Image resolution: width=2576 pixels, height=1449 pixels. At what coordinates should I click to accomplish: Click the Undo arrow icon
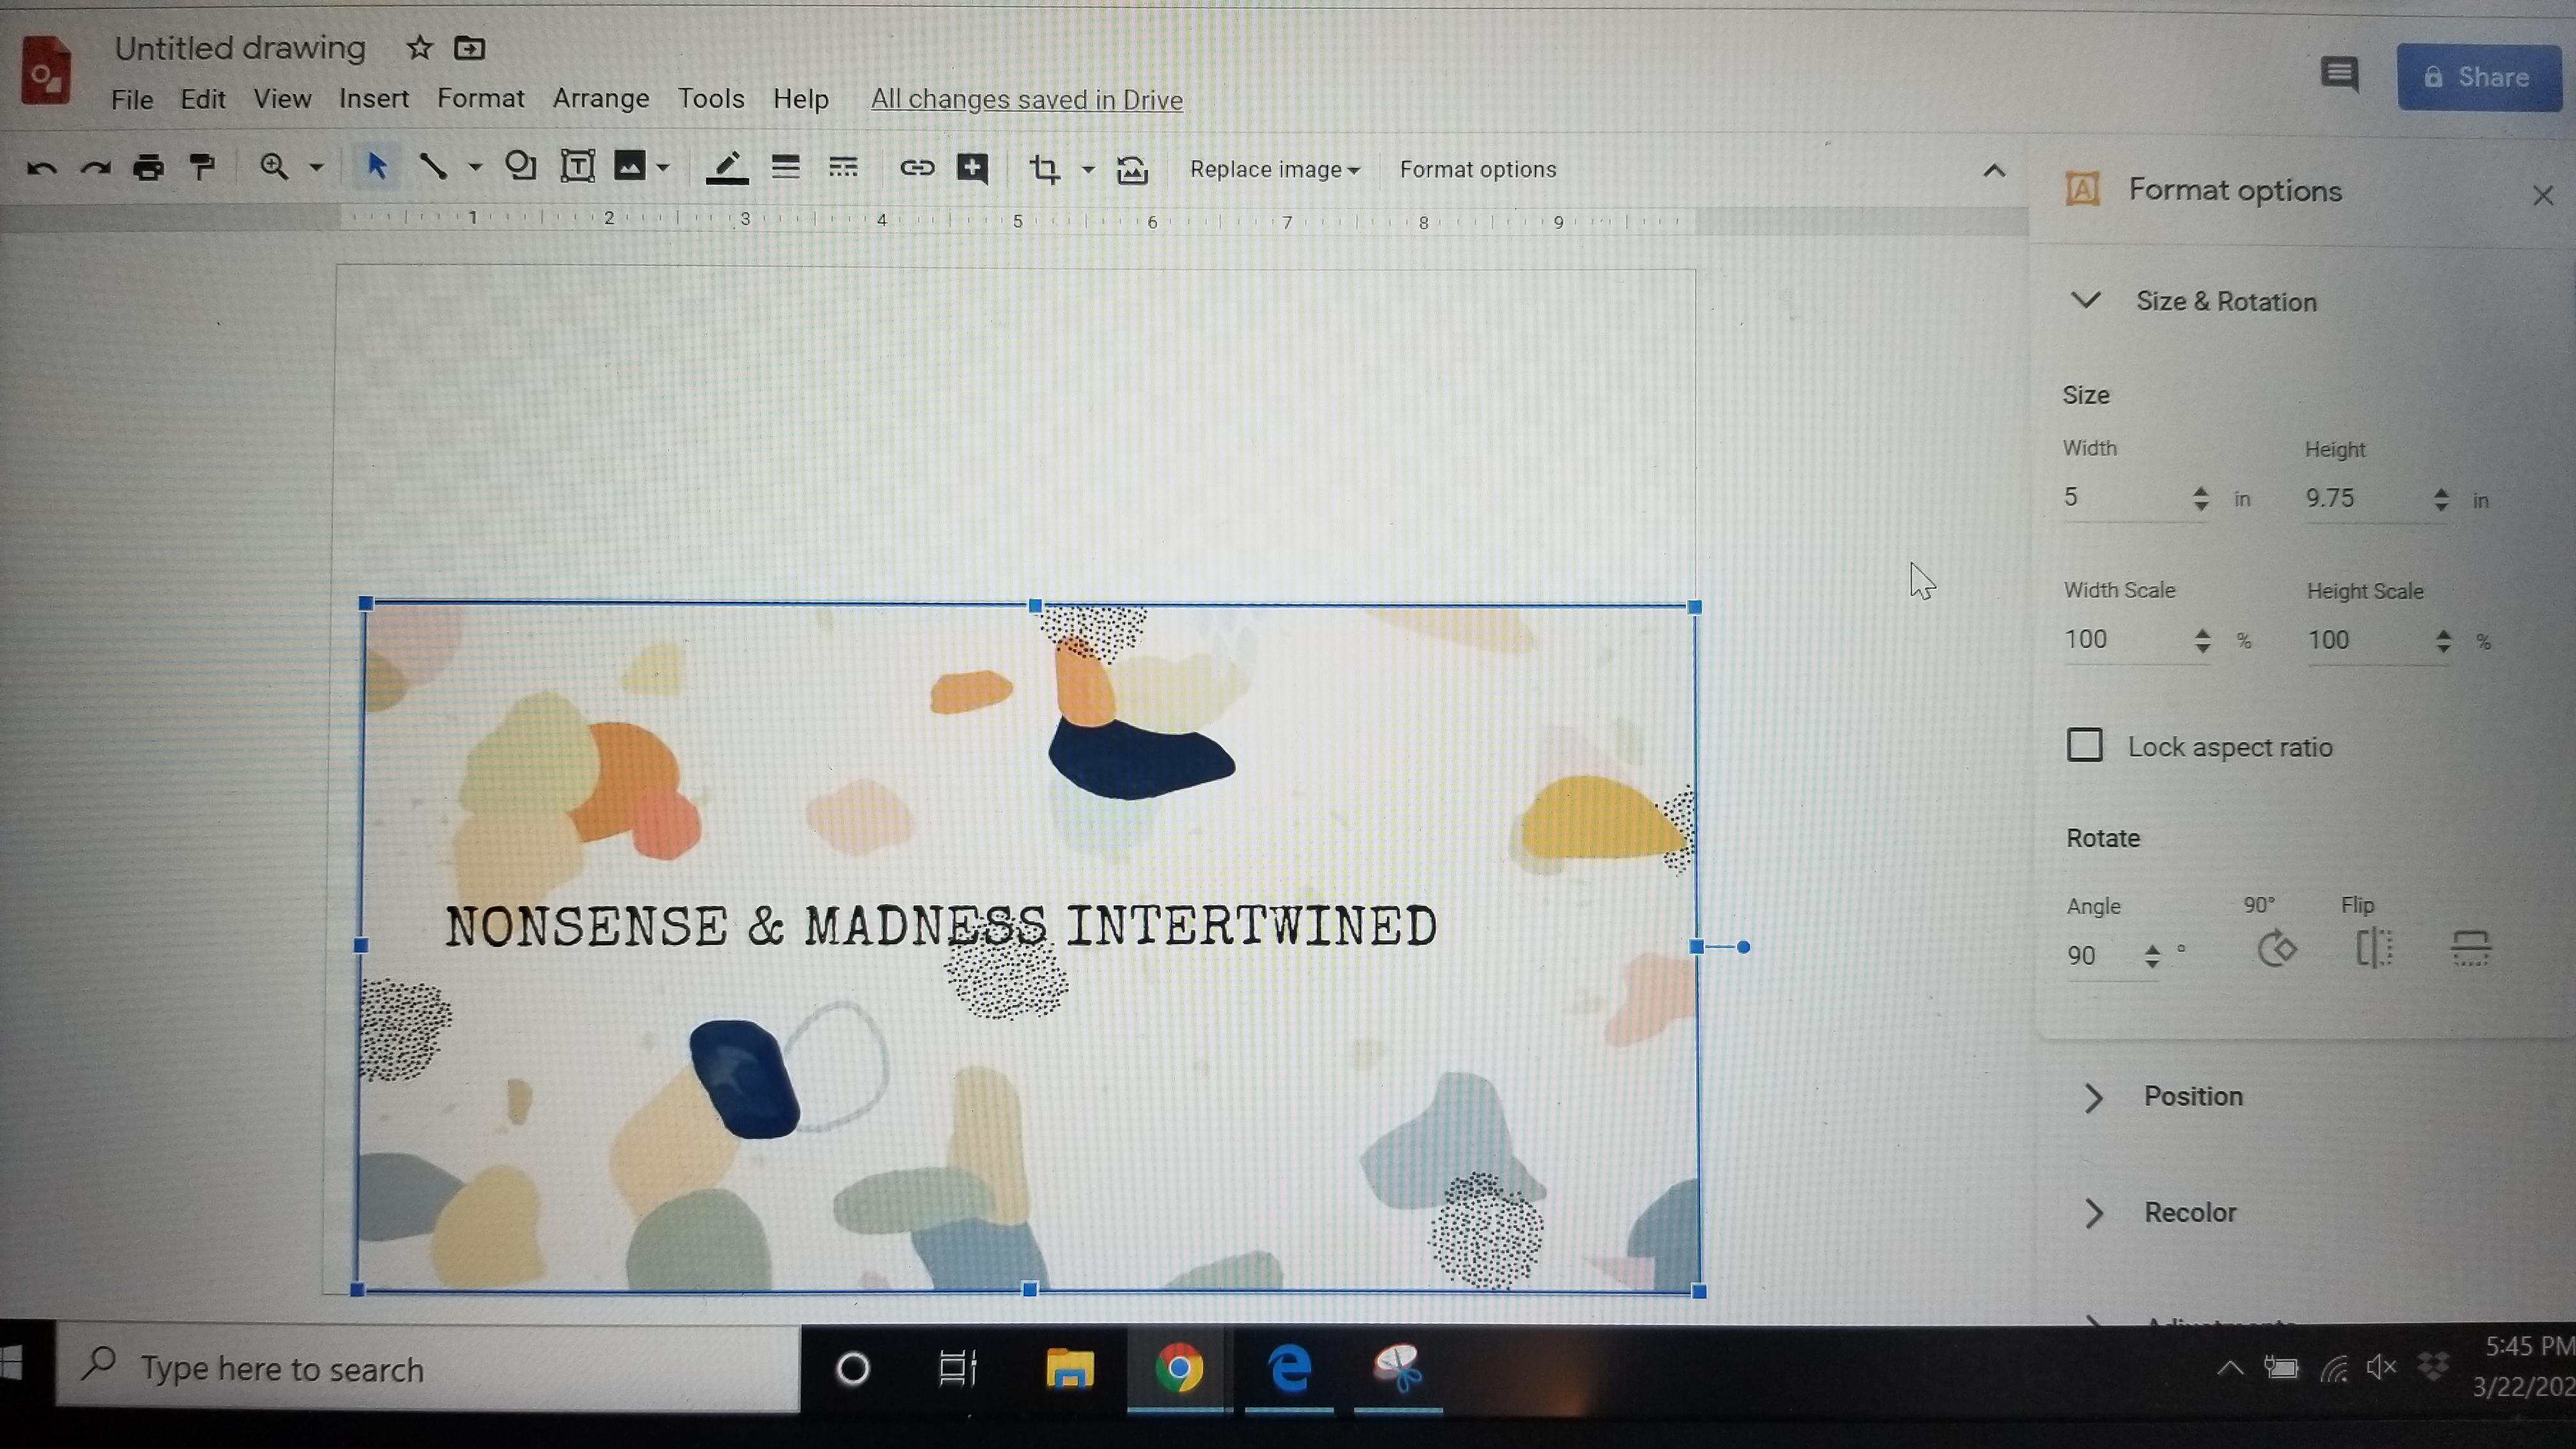(x=41, y=168)
